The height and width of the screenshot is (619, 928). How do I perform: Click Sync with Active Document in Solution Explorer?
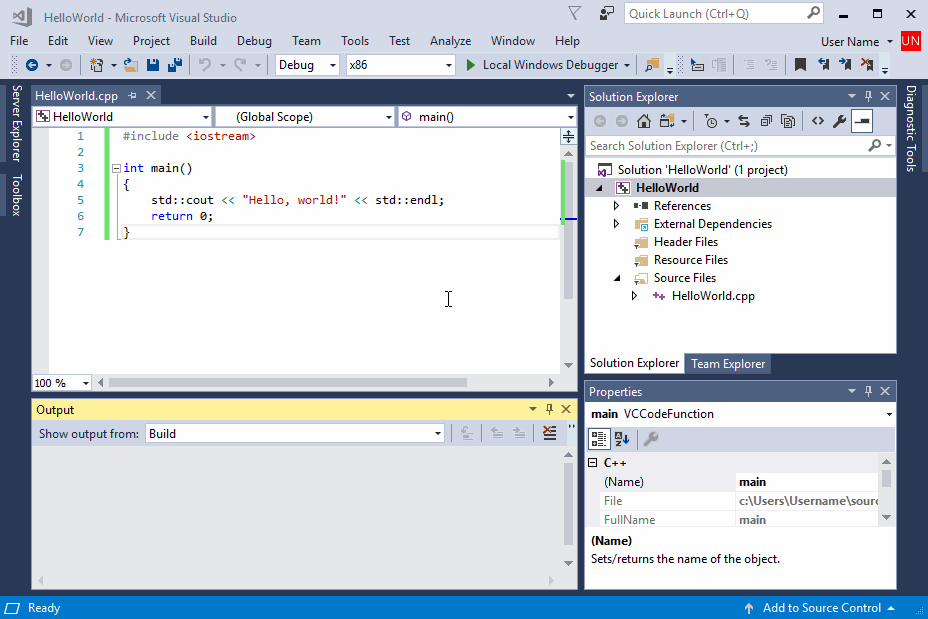click(744, 121)
